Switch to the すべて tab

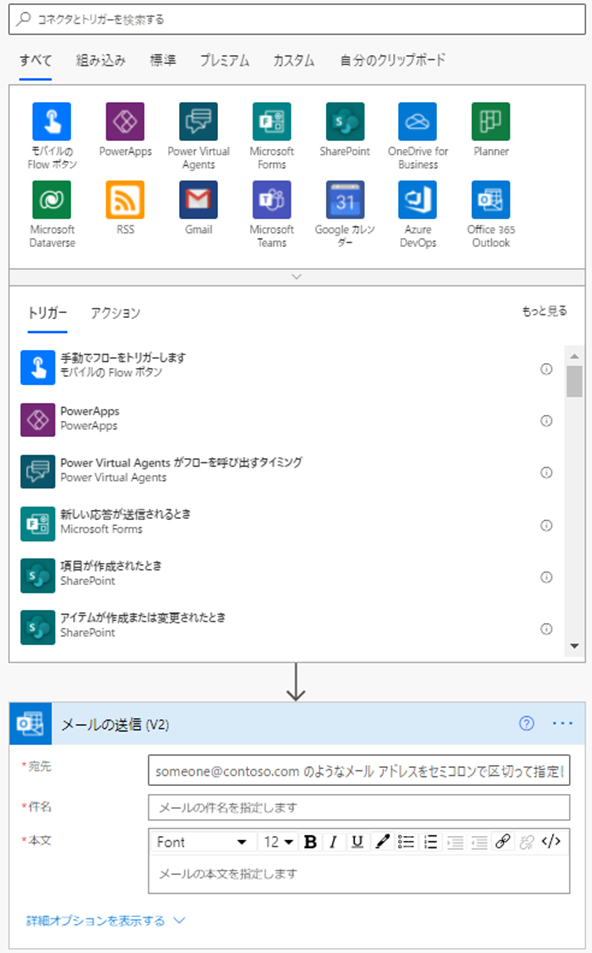pyautogui.click(x=35, y=60)
